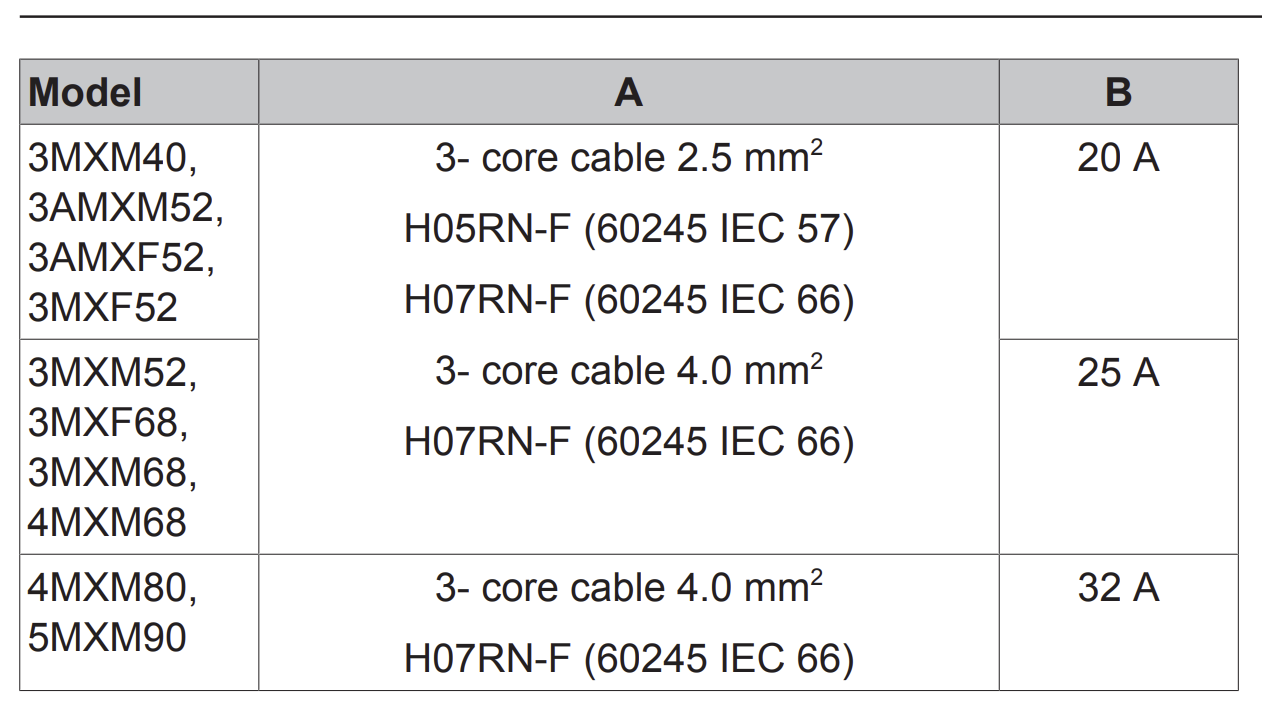Screen dimensions: 1262x701
Task: Click the column B header
Action: pyautogui.click(x=1118, y=92)
